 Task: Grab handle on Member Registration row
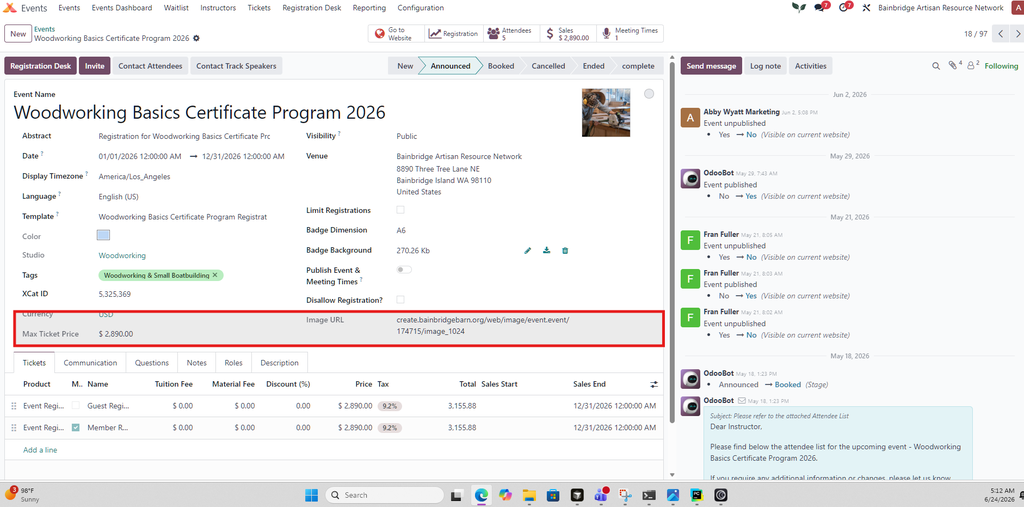click(13, 428)
